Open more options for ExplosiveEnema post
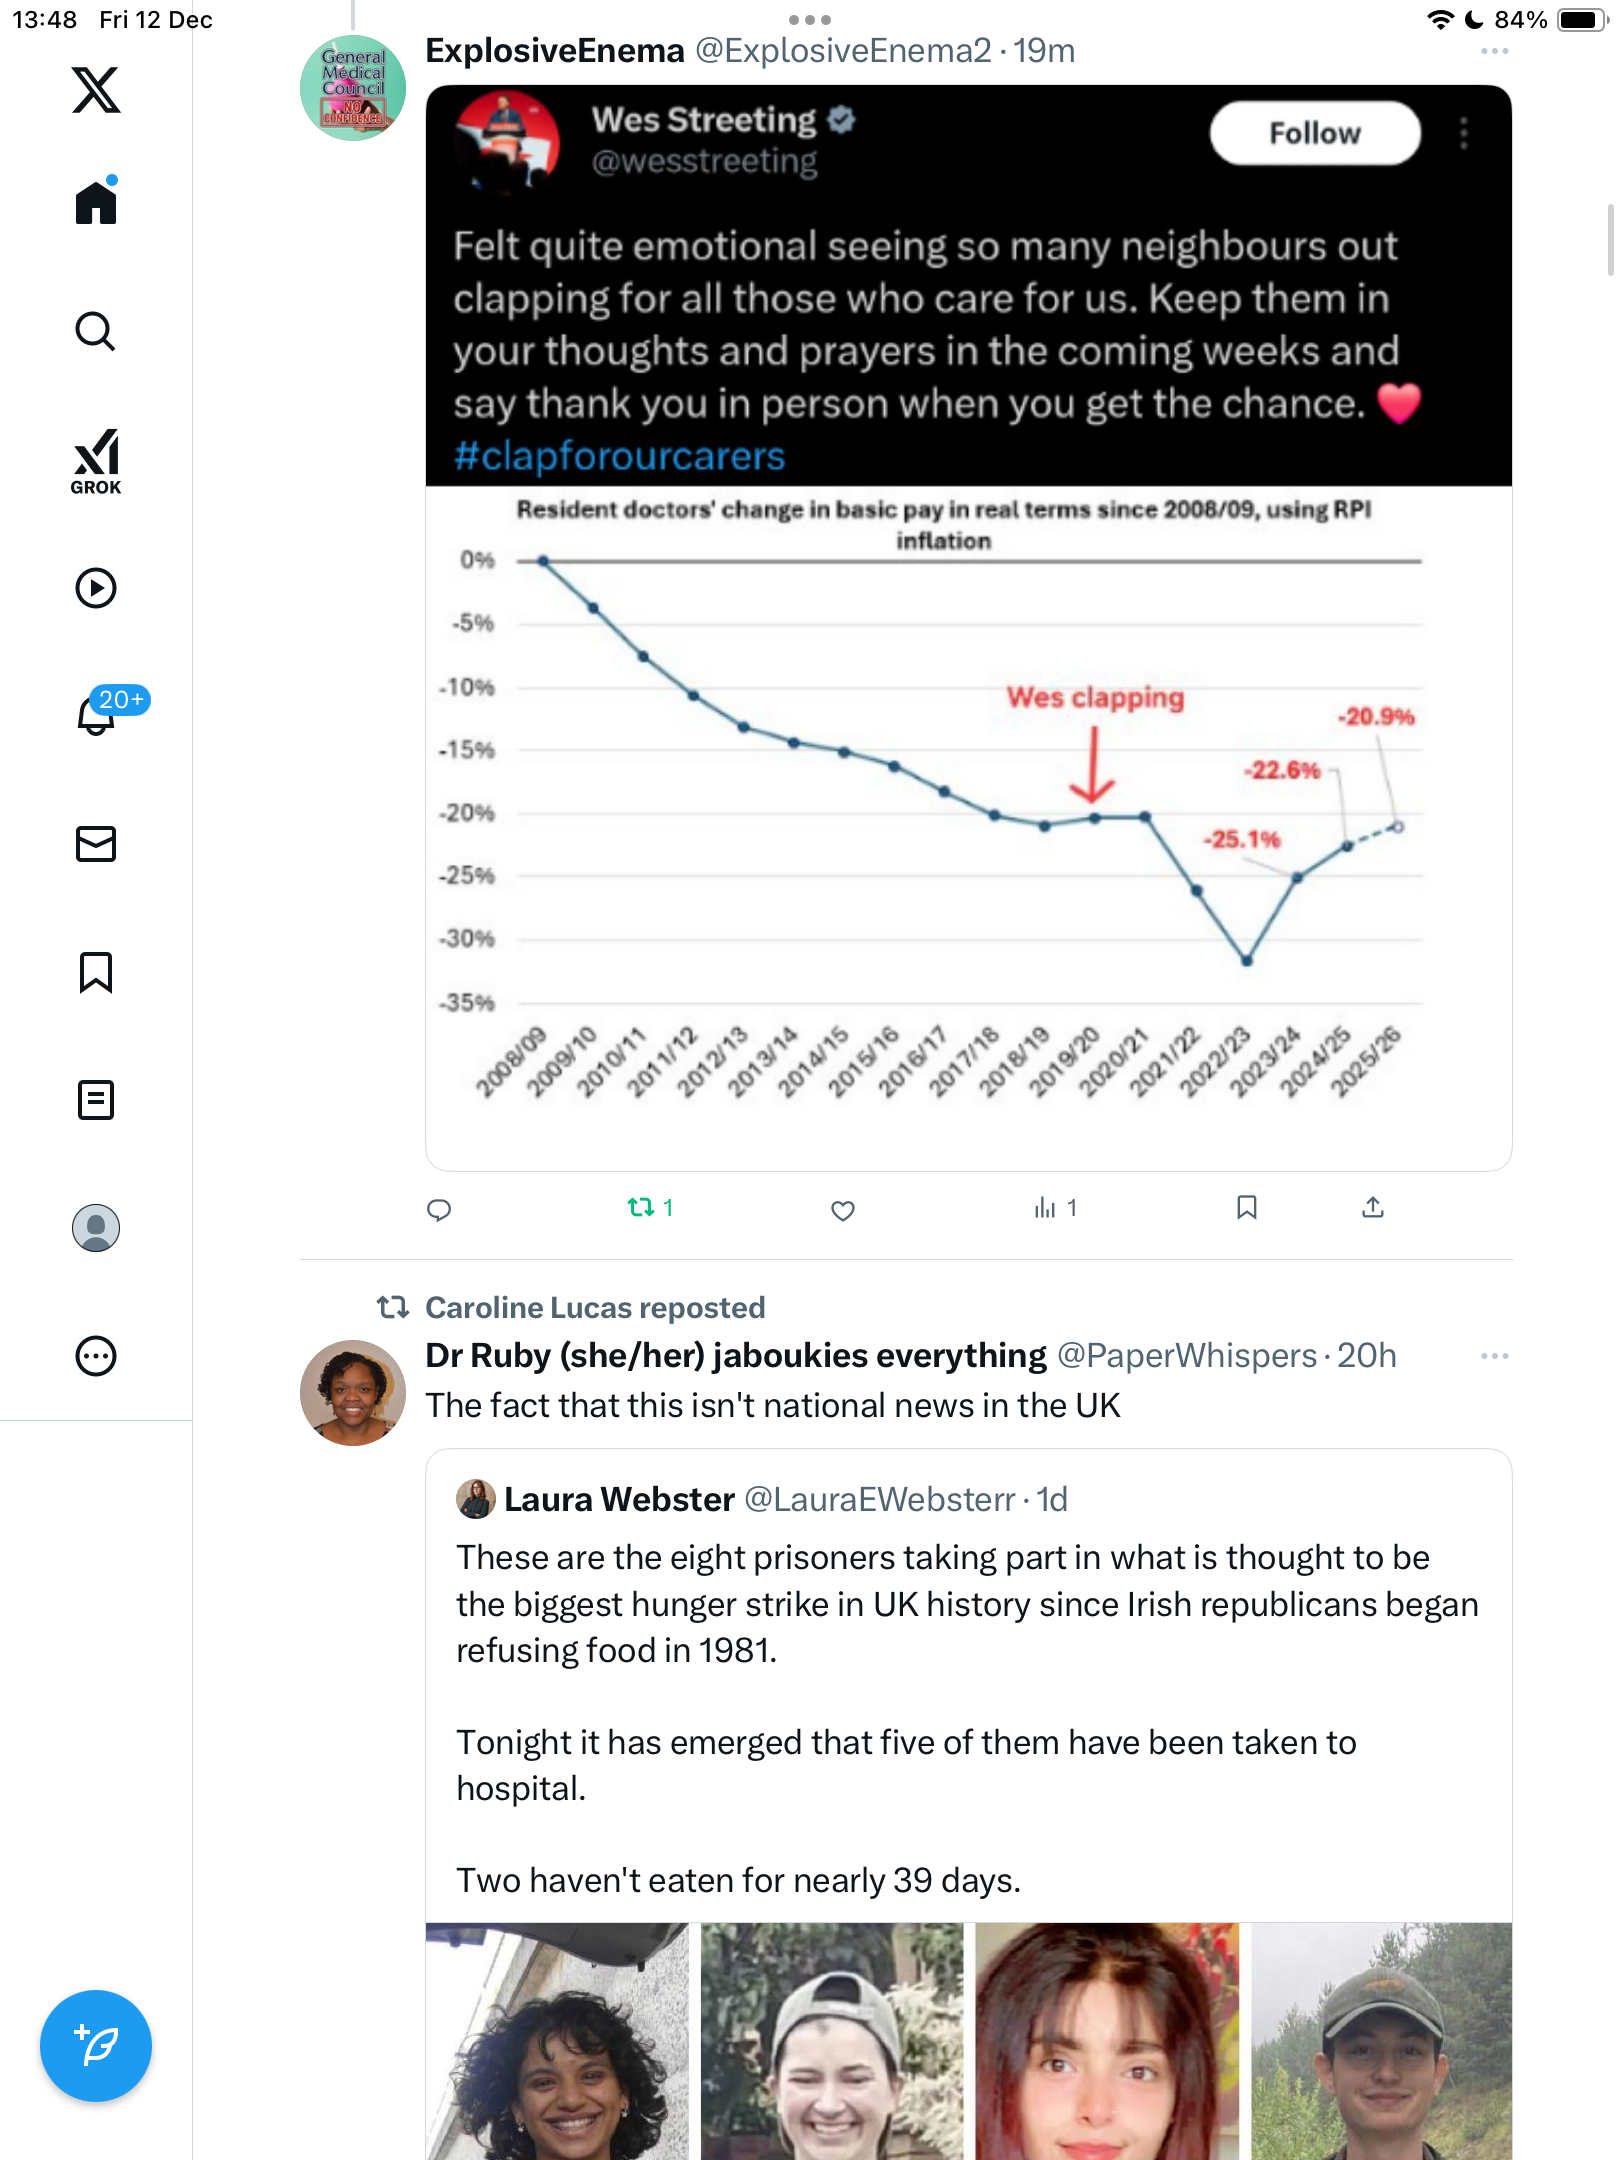The width and height of the screenshot is (1620, 2160). click(1494, 51)
